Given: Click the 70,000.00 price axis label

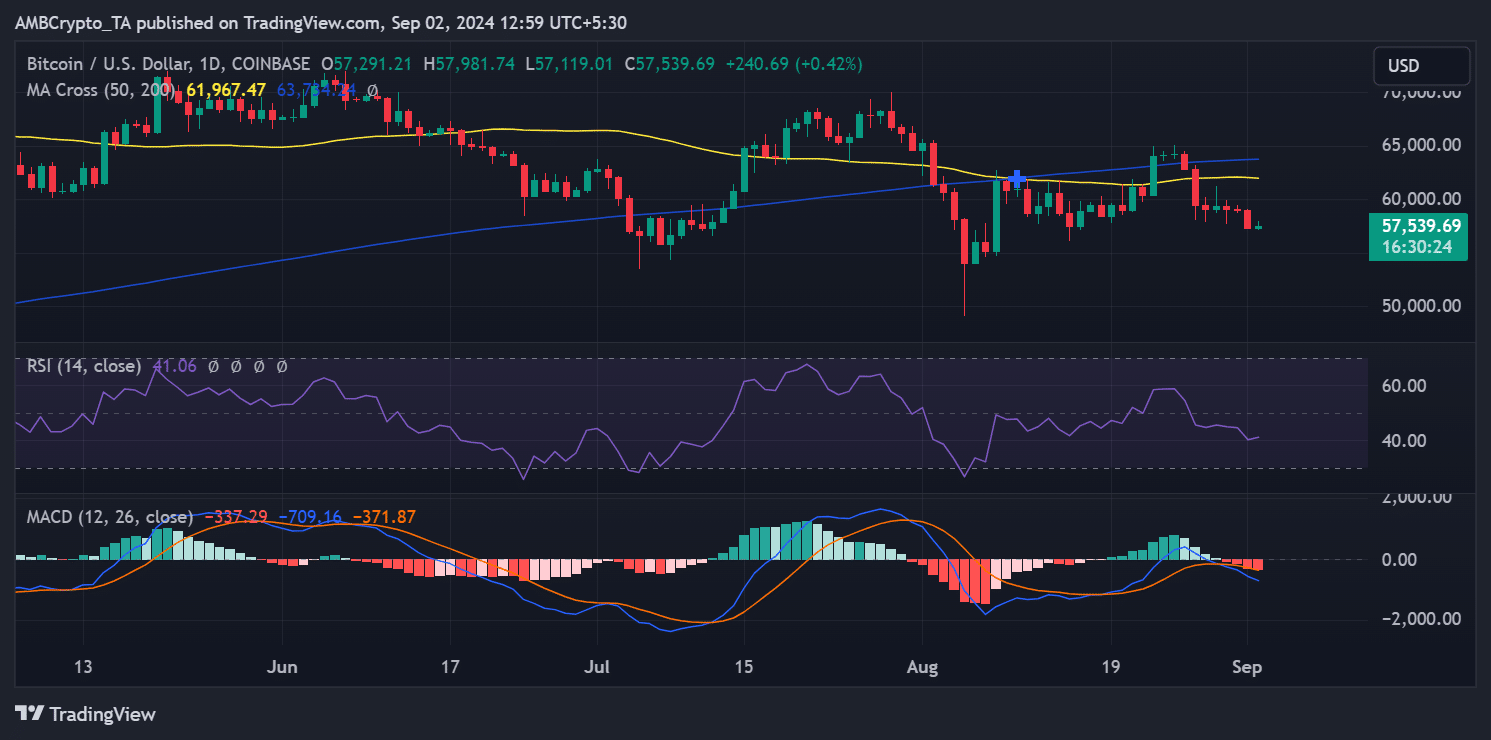Looking at the screenshot, I should (1420, 92).
